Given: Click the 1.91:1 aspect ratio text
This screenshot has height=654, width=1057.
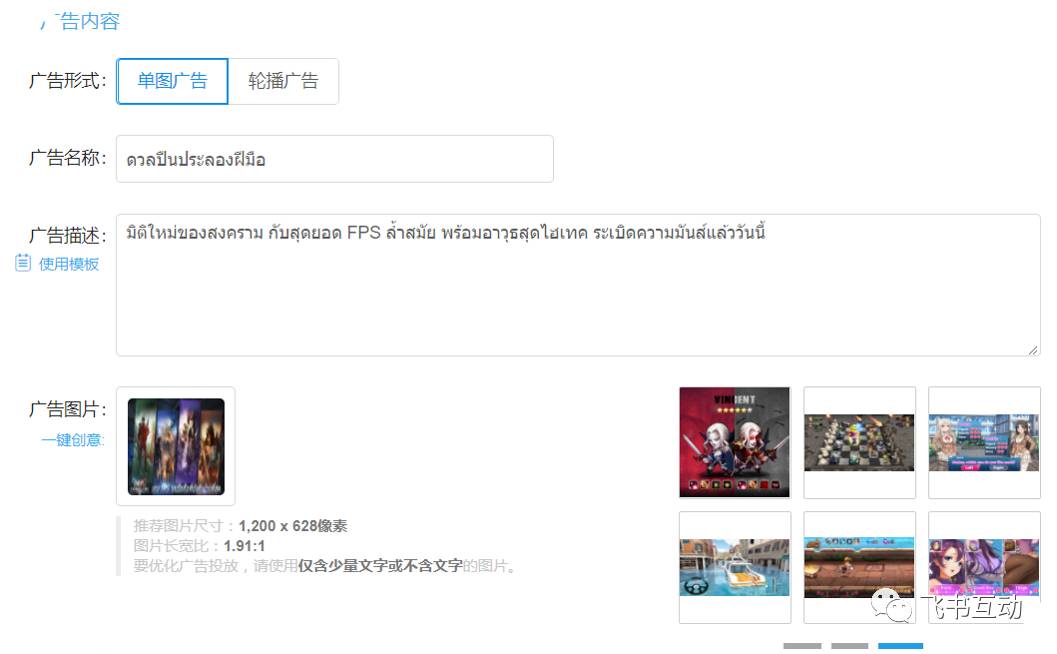Looking at the screenshot, I should (x=244, y=545).
